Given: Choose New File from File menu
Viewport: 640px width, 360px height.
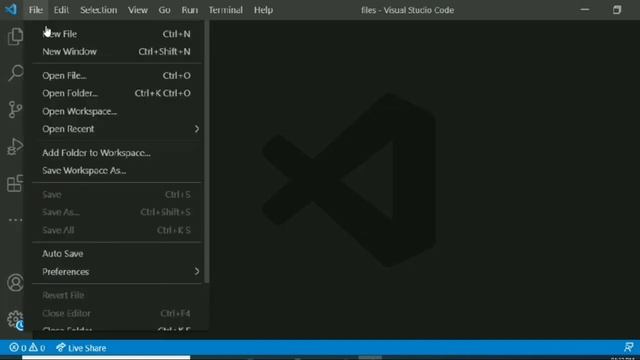Looking at the screenshot, I should (117, 34).
